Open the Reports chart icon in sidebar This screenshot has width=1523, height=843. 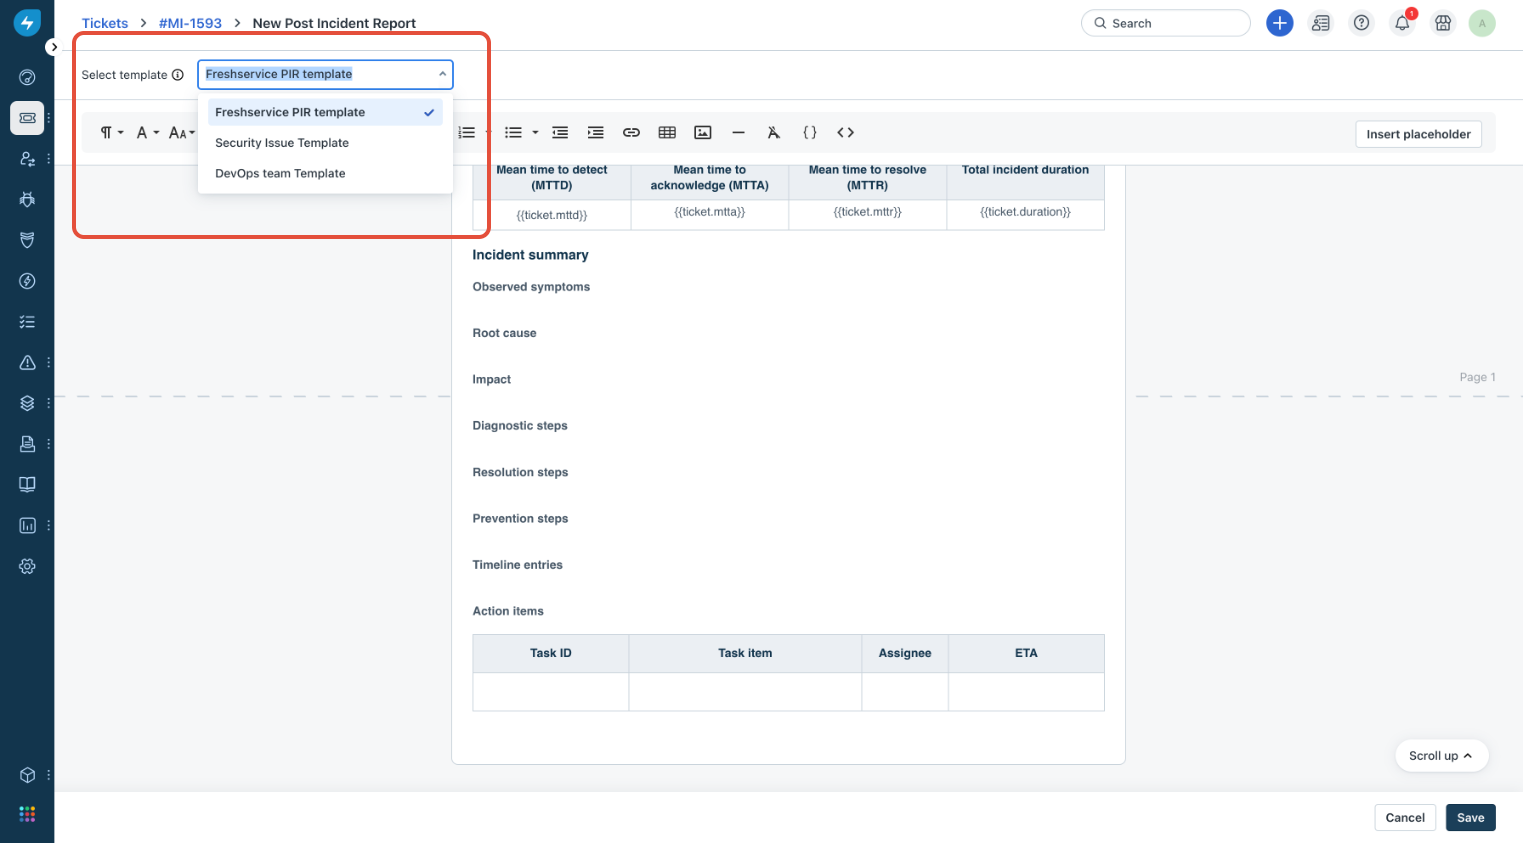coord(27,525)
